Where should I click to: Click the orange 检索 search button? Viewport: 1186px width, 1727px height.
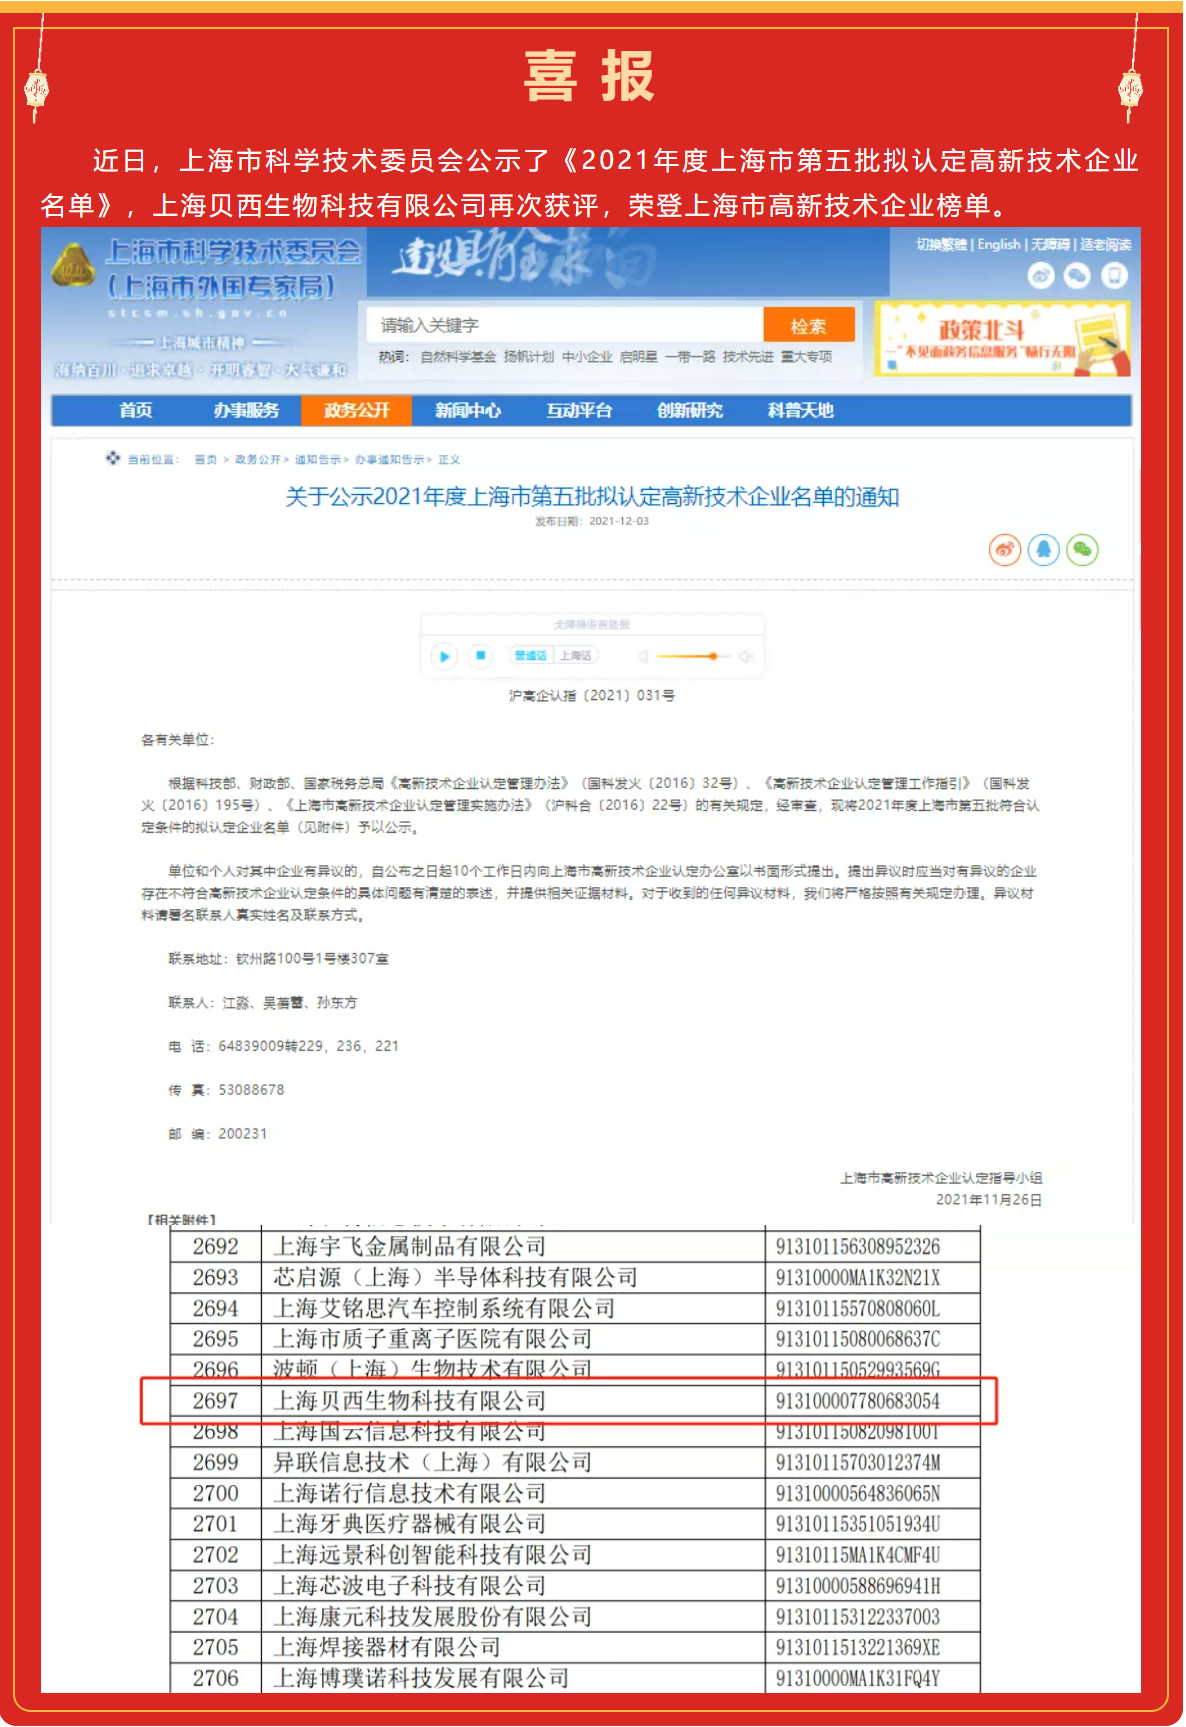tap(809, 325)
